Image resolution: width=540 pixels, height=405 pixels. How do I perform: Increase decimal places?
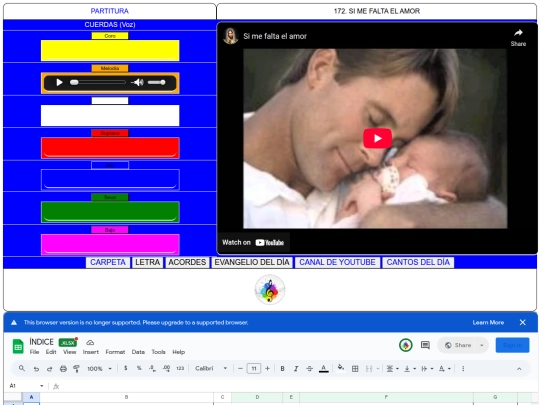[x=166, y=368]
